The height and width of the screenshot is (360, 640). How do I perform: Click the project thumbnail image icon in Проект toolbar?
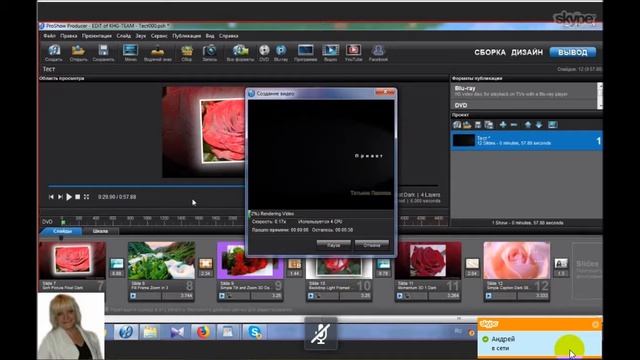[553, 125]
